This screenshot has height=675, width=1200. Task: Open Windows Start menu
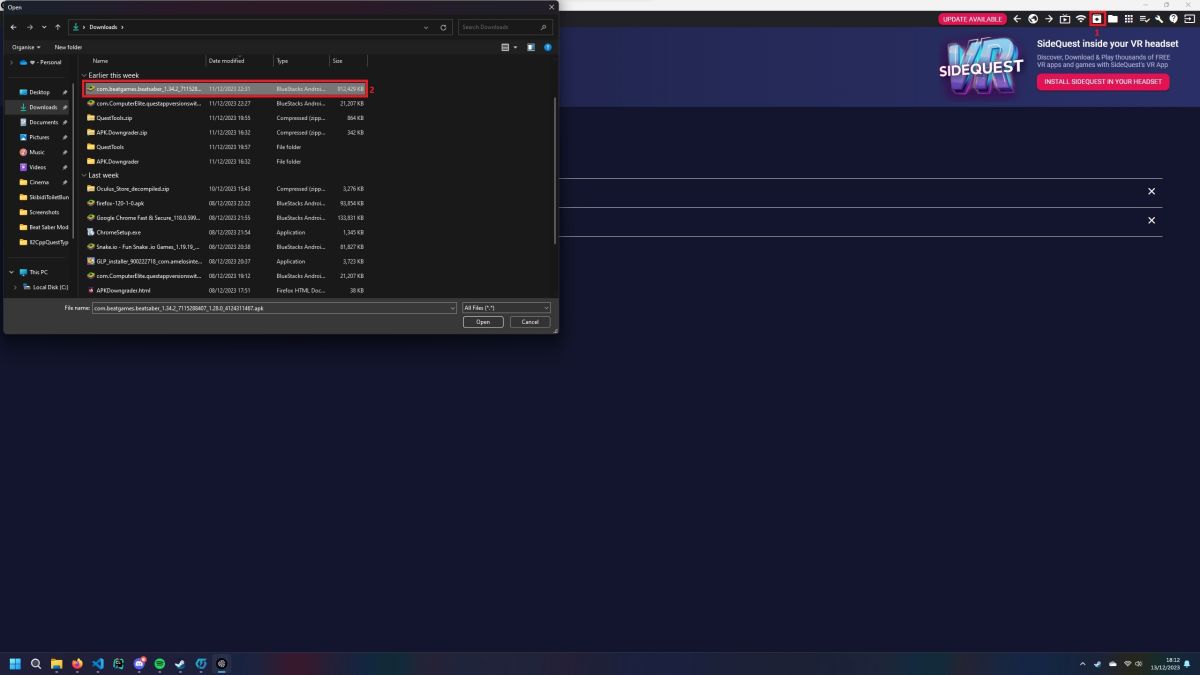[x=16, y=663]
